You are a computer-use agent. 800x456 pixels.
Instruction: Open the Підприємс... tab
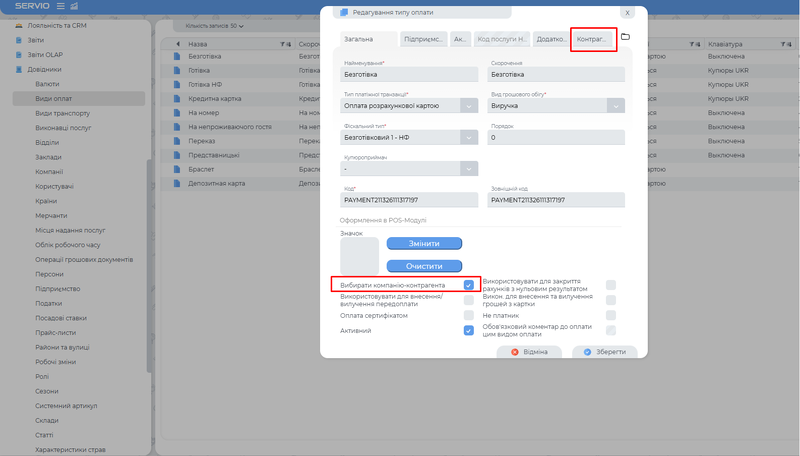coord(423,40)
